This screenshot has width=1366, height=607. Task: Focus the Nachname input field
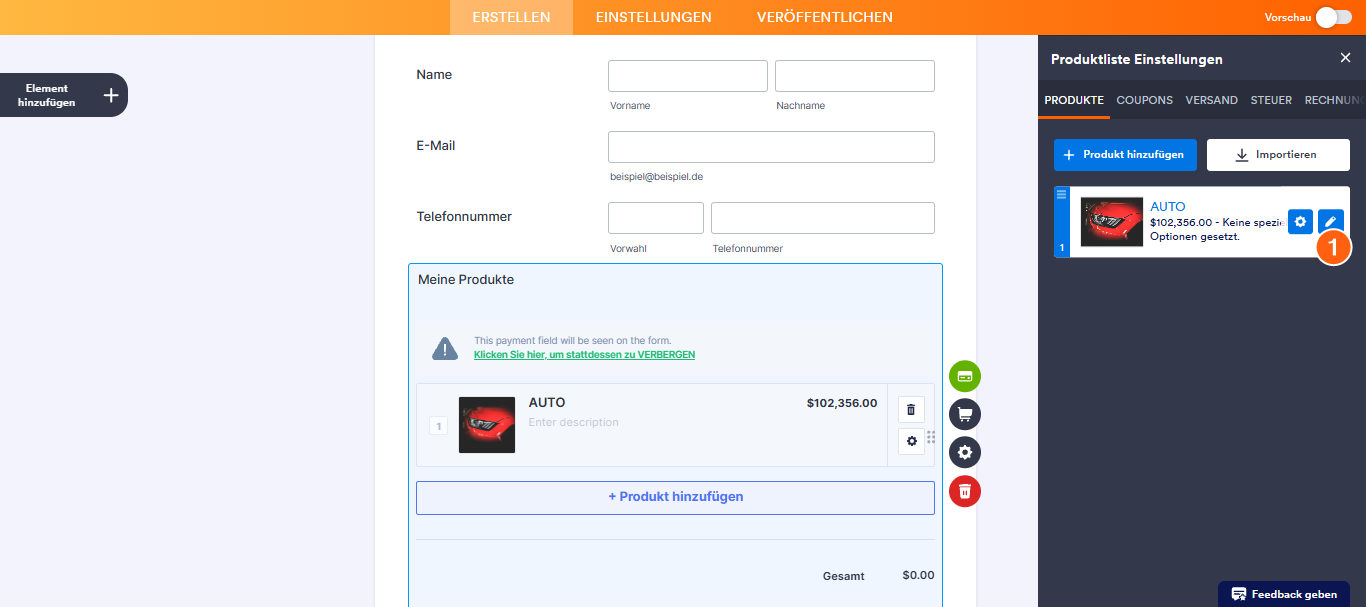click(x=855, y=76)
